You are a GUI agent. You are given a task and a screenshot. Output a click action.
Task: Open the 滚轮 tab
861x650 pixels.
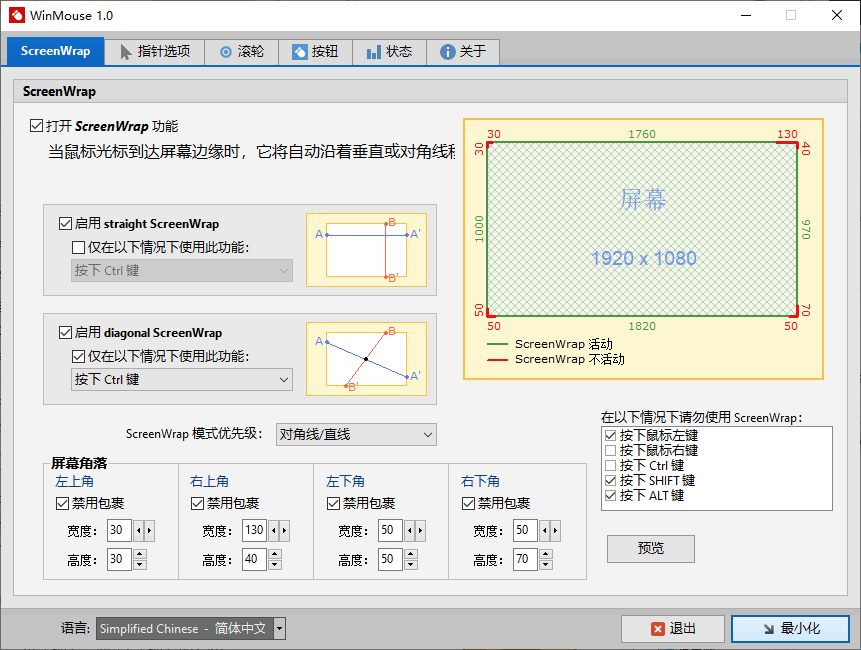242,52
